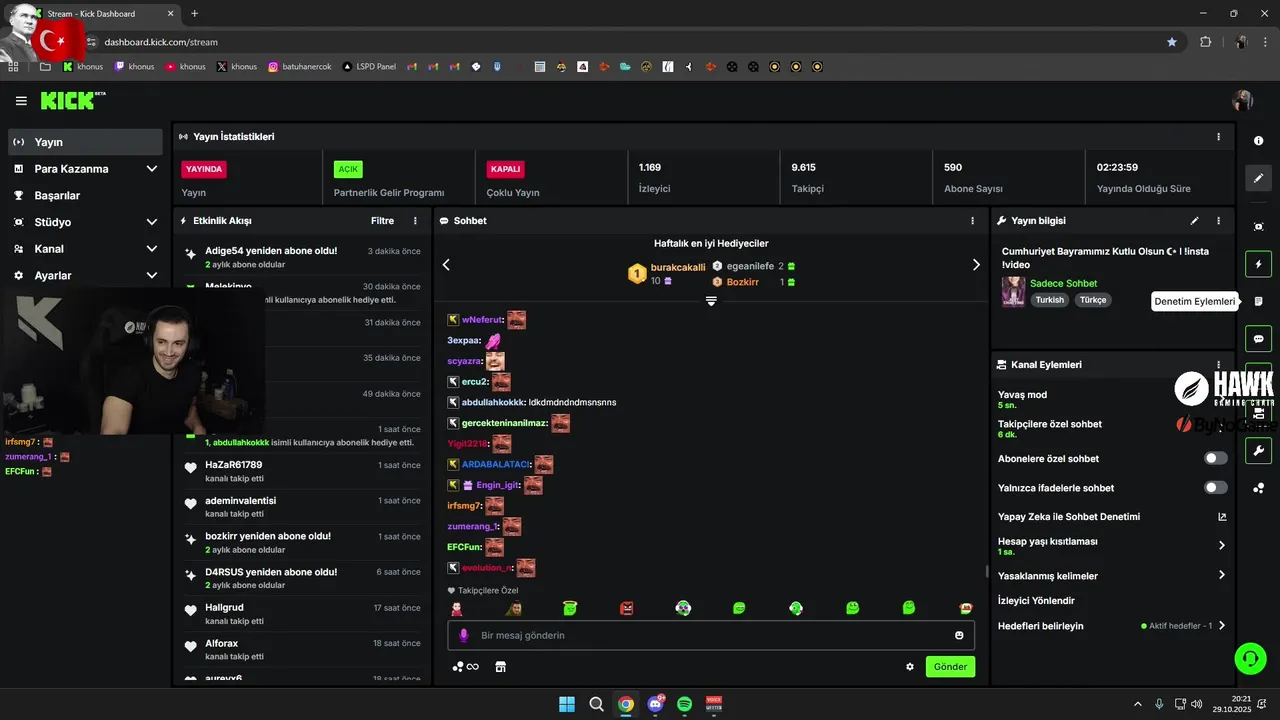Click Sadece Sohbet category link
1280x720 pixels.
(x=1063, y=283)
